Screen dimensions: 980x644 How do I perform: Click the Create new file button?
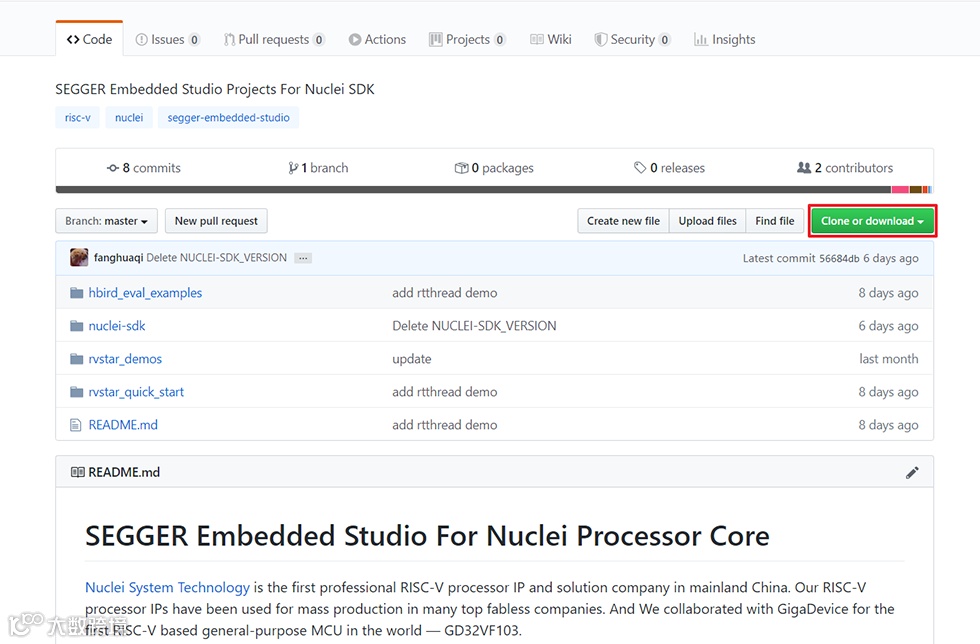(623, 221)
